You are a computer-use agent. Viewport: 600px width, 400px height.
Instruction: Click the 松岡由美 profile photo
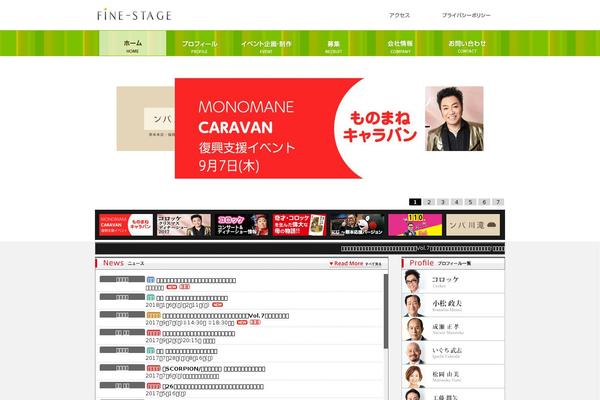[x=415, y=376]
